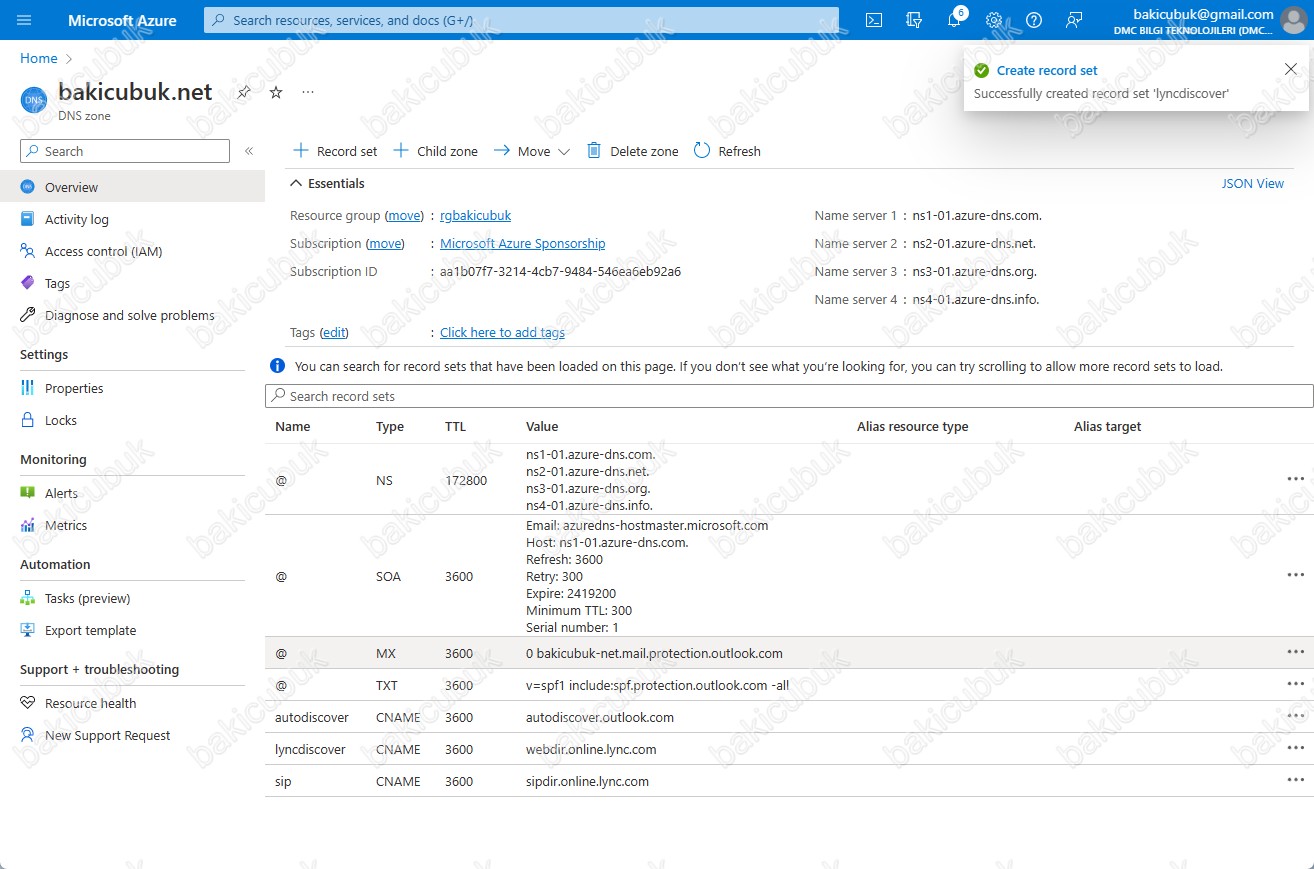
Task: Open context menu for autodiscover record row
Action: point(1296,716)
